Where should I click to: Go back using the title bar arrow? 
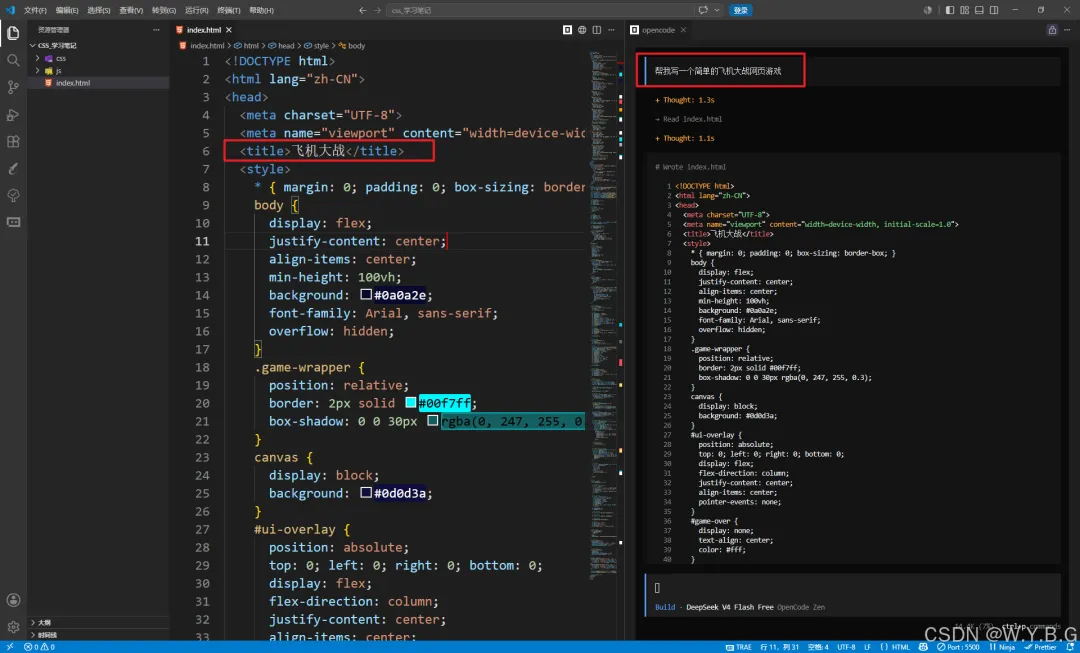point(363,10)
